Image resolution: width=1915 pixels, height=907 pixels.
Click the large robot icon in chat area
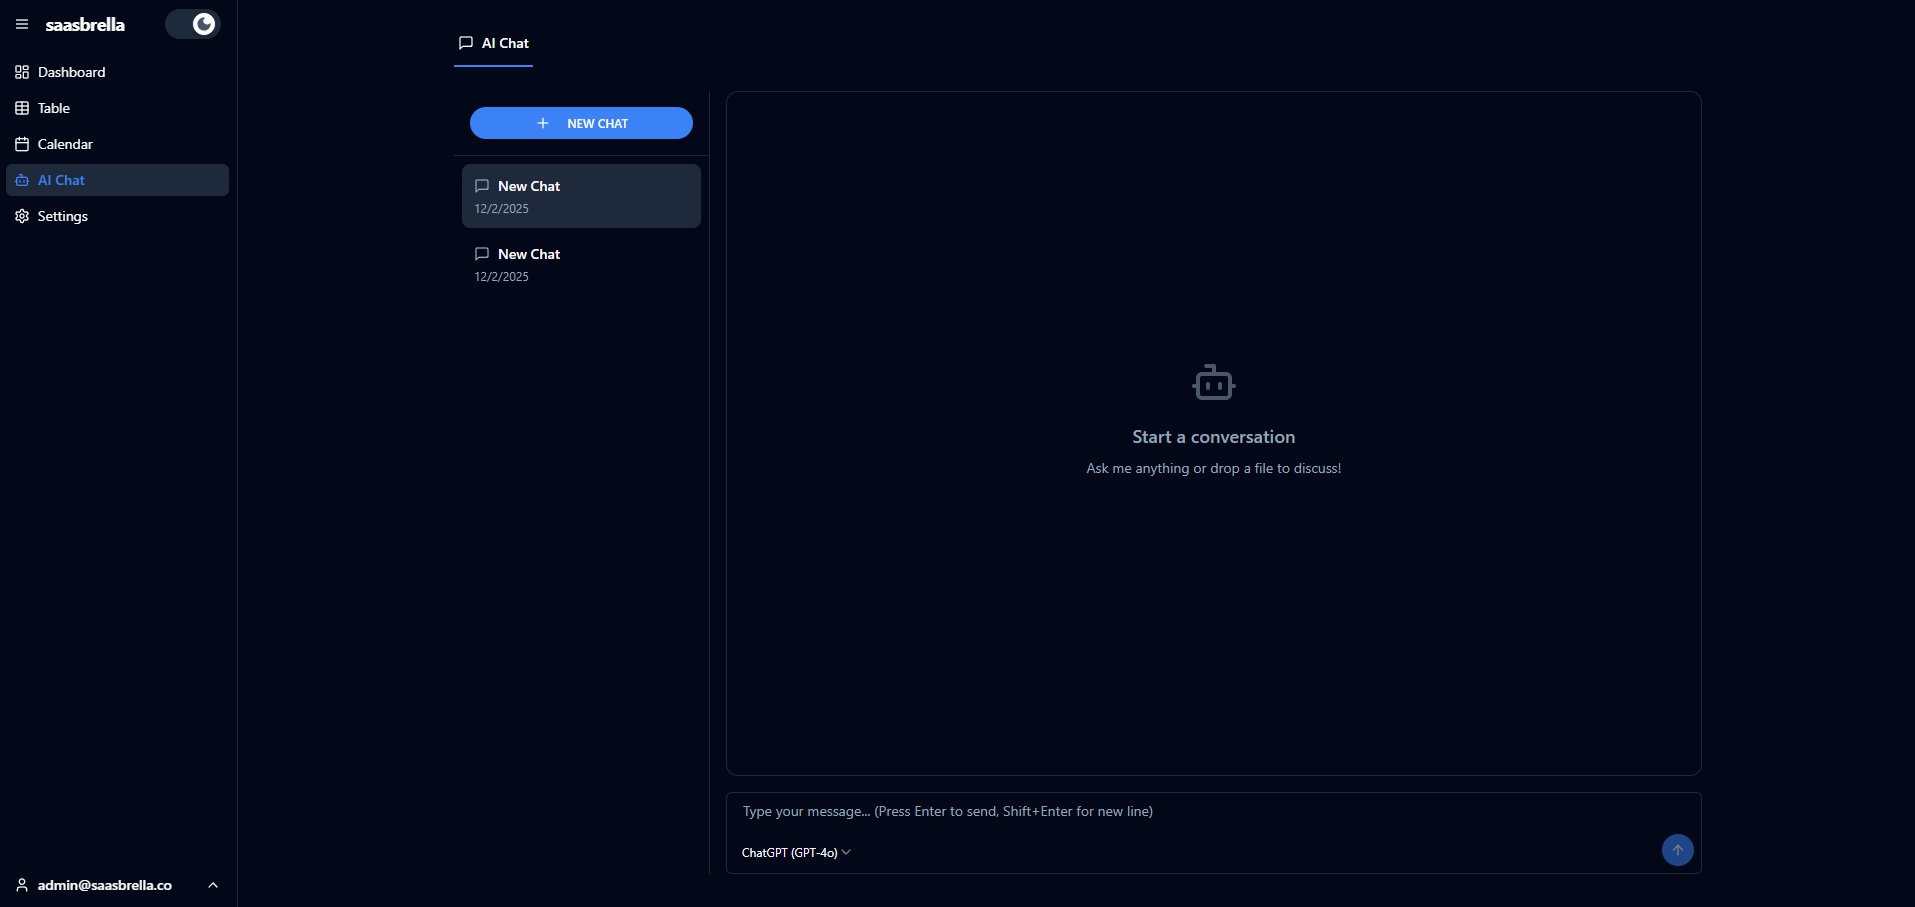tap(1213, 383)
